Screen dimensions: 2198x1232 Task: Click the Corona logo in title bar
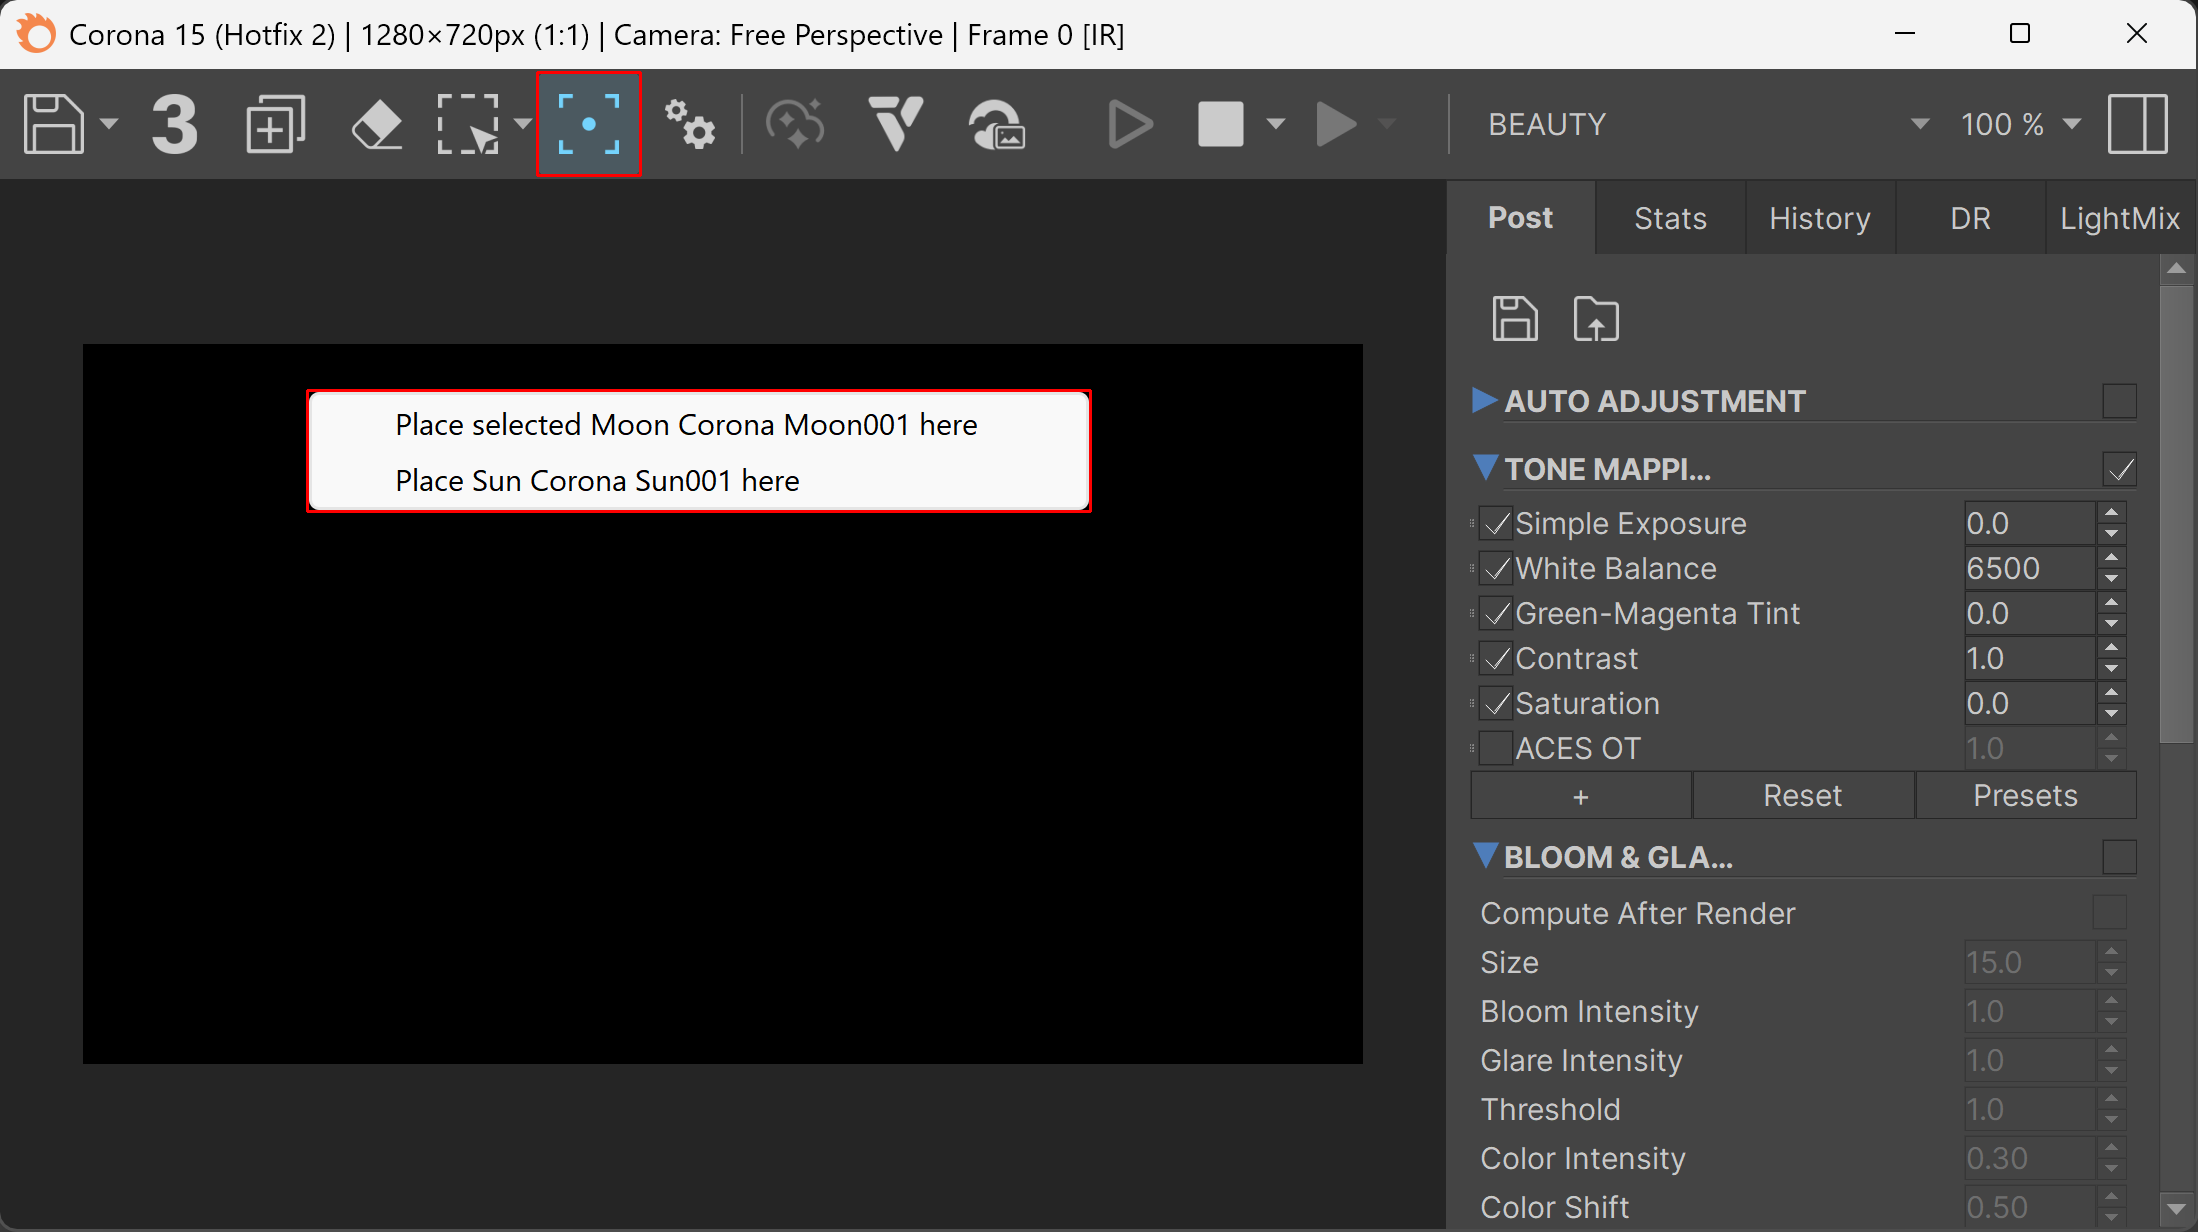coord(36,34)
